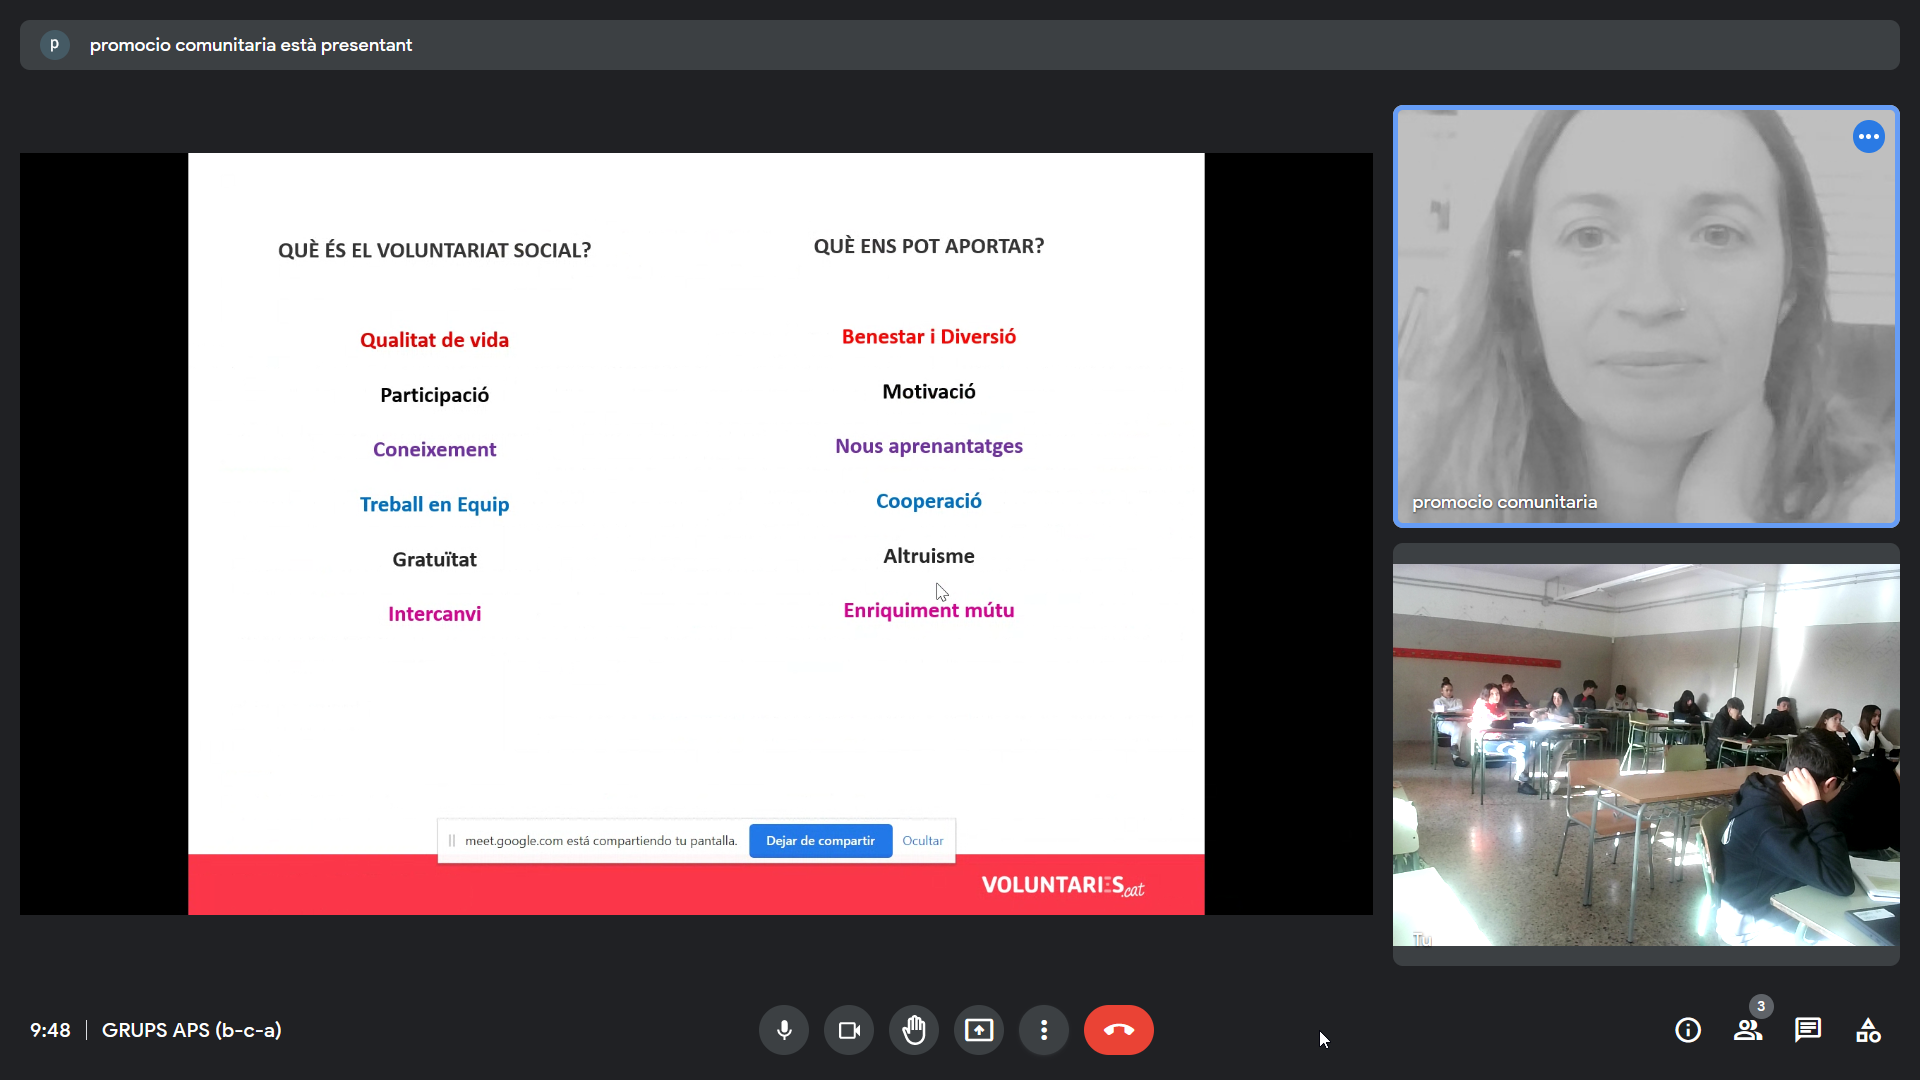Select promocio comunitaria video tile
The width and height of the screenshot is (1920, 1080).
[x=1645, y=316]
